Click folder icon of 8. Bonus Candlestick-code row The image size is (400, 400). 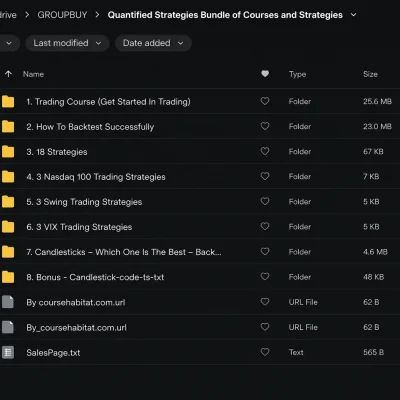(8, 277)
